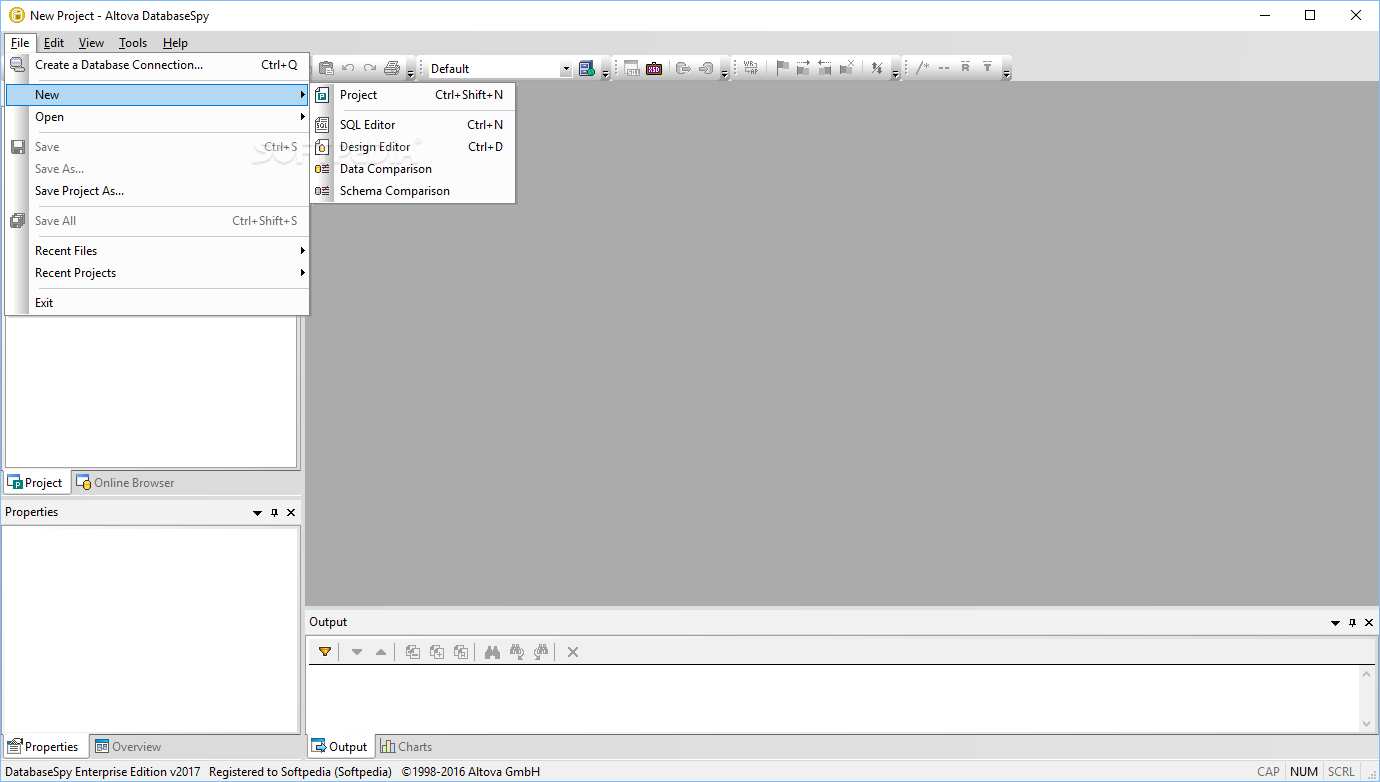The height and width of the screenshot is (782, 1380).
Task: Click the copy message with children plus icon
Action: pos(437,652)
